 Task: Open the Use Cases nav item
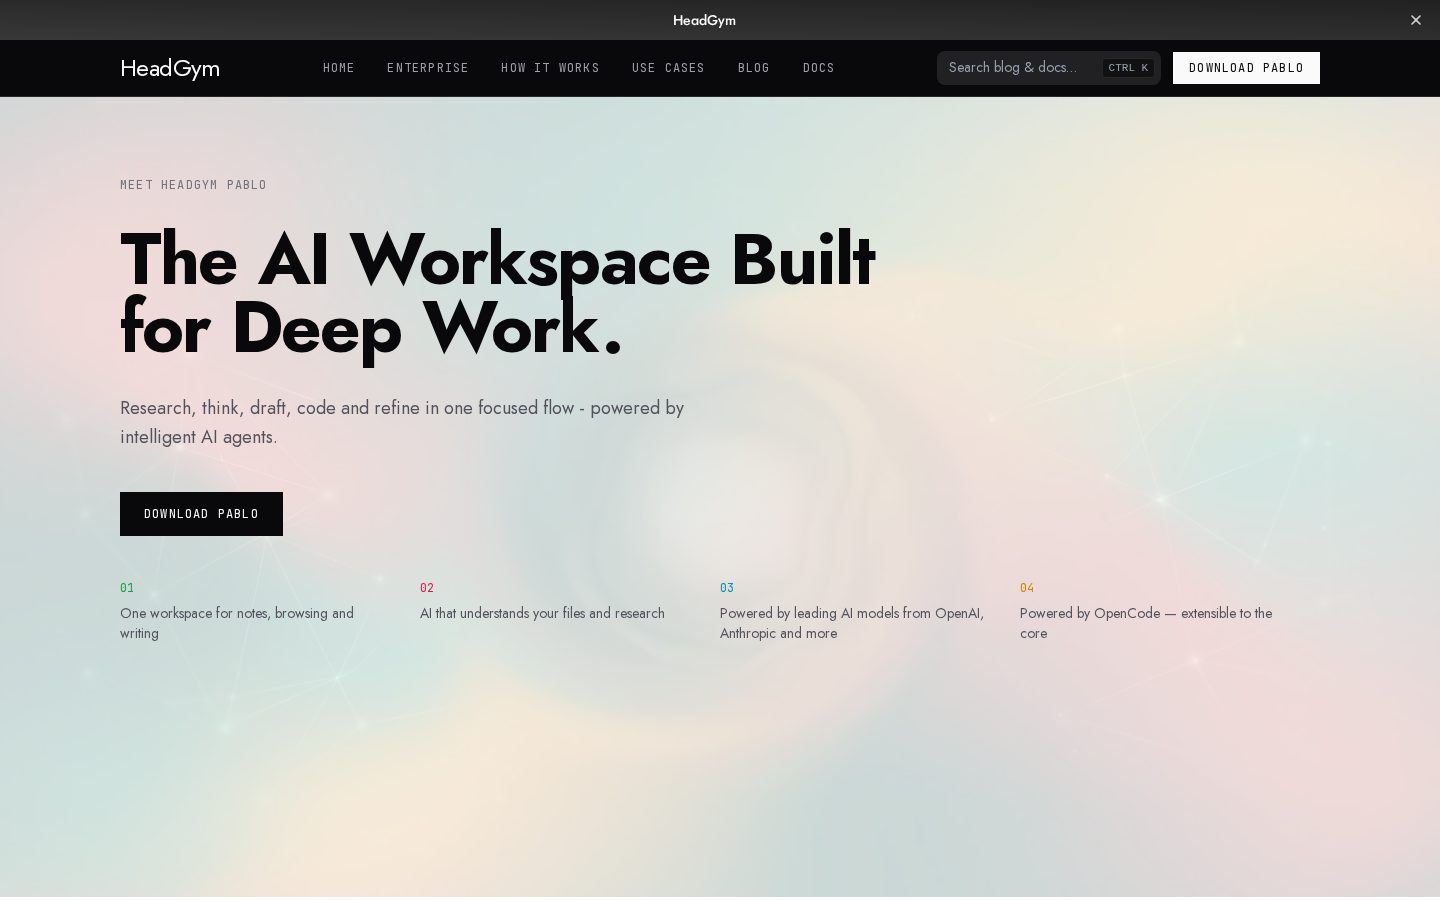click(x=668, y=68)
